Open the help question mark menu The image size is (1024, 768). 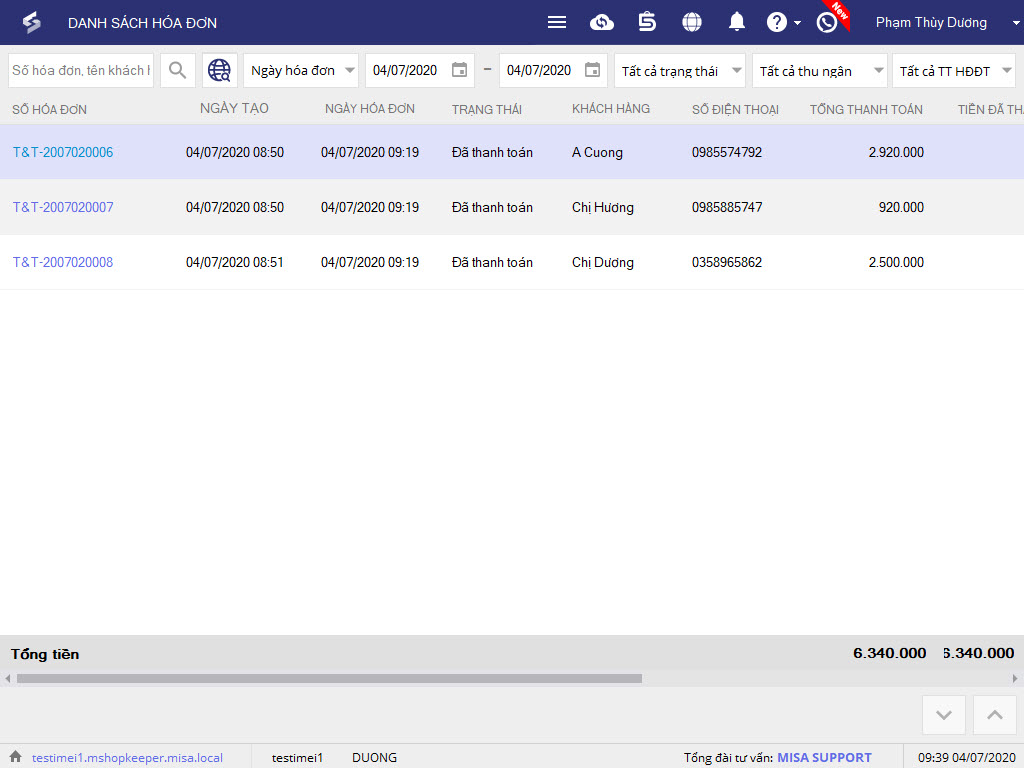point(777,22)
